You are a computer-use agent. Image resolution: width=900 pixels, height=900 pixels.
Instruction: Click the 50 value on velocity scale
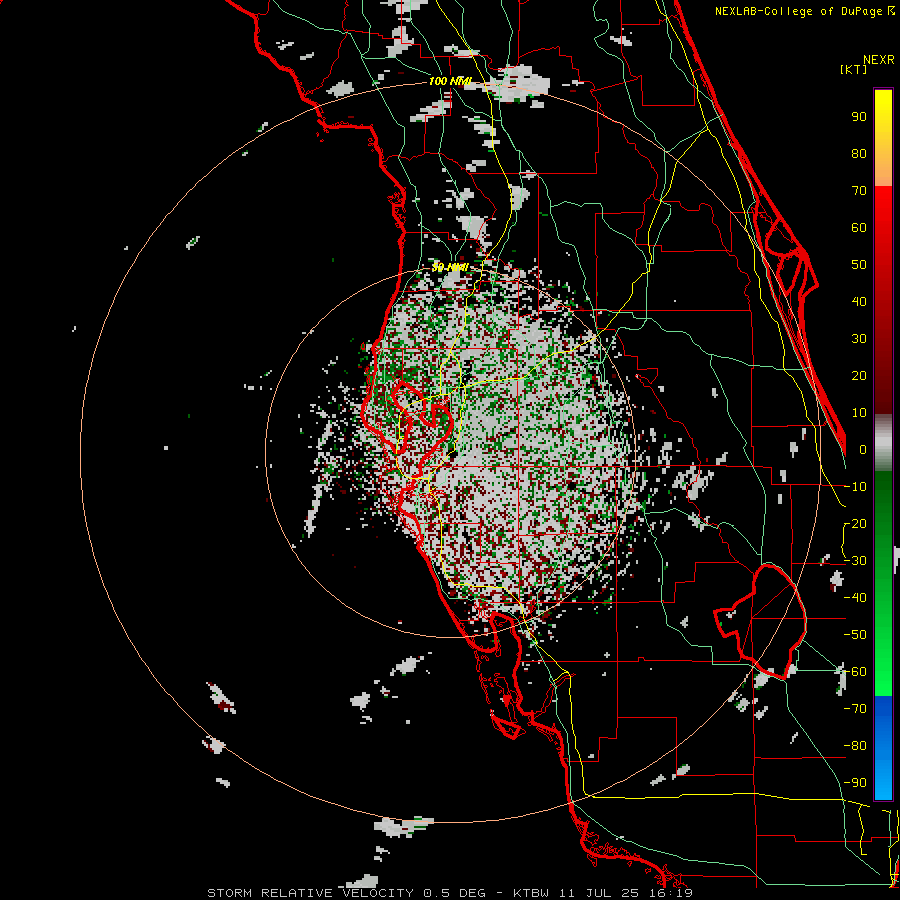pyautogui.click(x=859, y=265)
